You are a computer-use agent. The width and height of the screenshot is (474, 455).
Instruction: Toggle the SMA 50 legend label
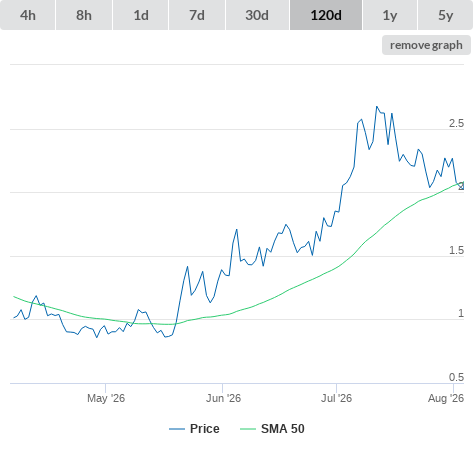283,429
